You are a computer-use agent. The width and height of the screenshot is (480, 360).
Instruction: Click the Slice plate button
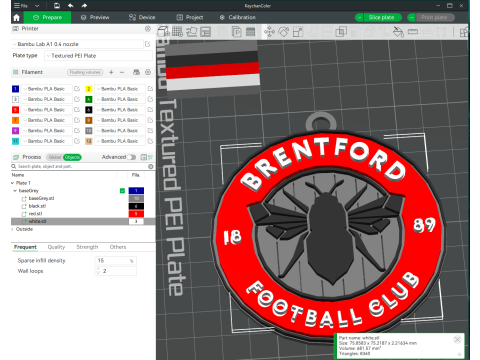point(381,17)
